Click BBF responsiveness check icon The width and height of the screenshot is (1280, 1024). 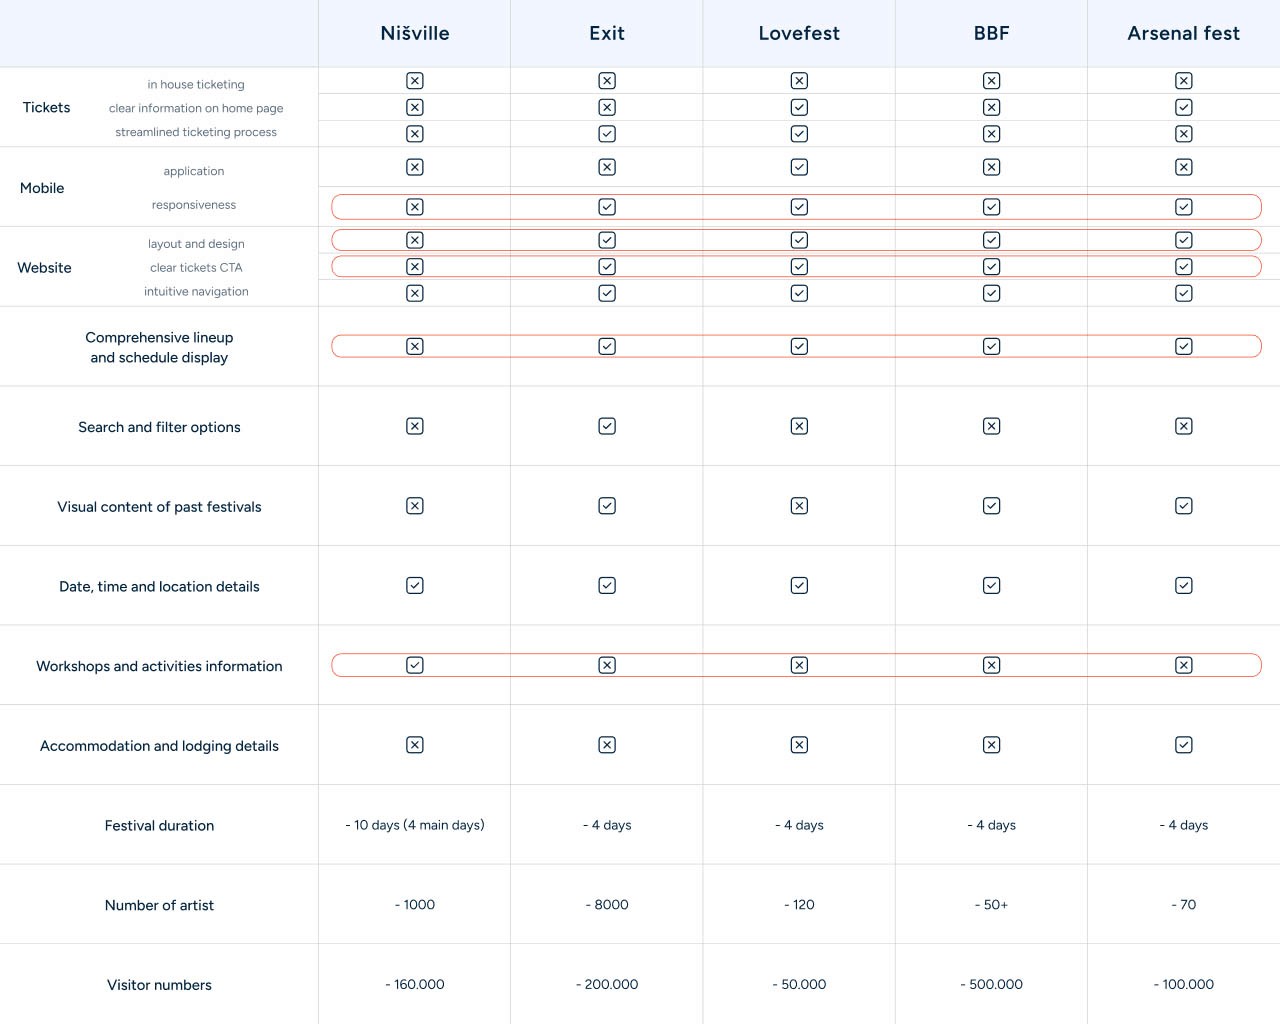[x=992, y=207]
